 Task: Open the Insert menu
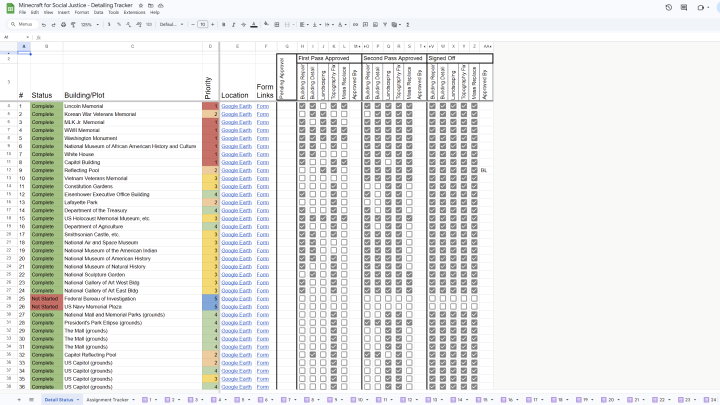click(64, 12)
